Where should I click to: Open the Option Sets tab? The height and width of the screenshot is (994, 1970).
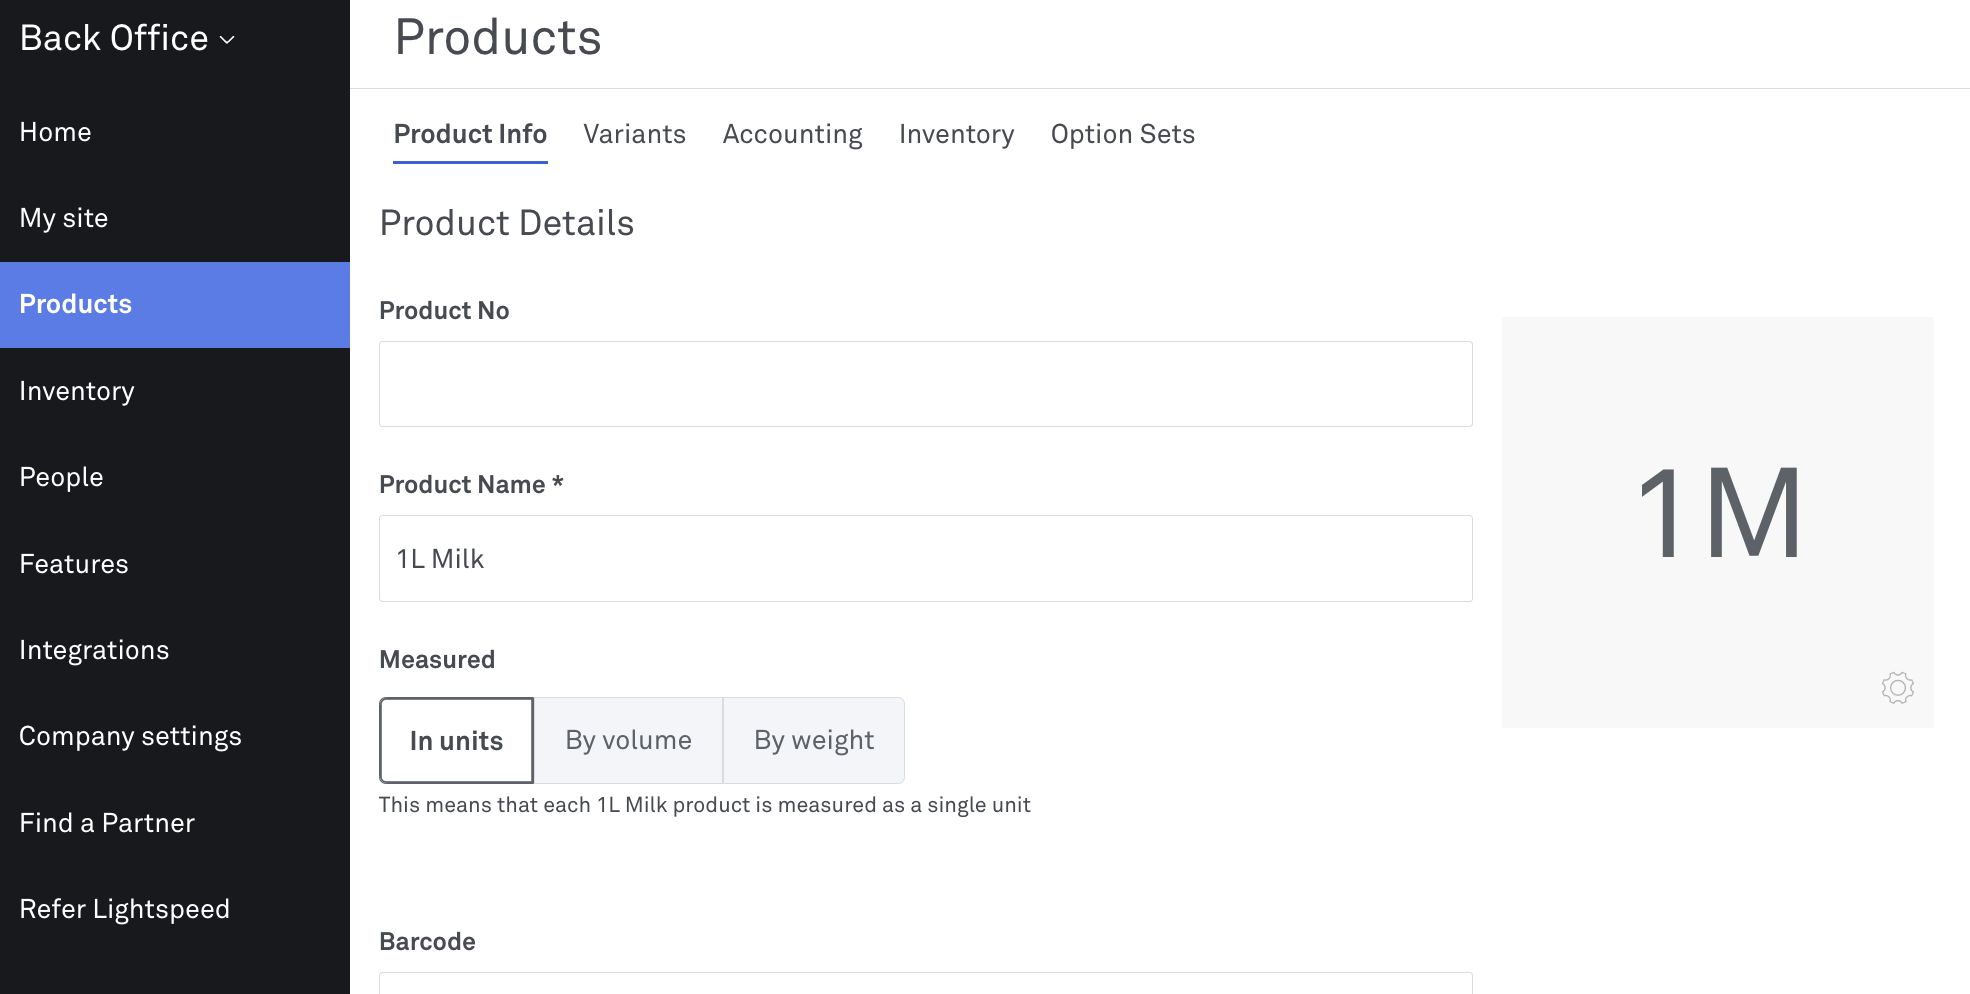tap(1122, 134)
